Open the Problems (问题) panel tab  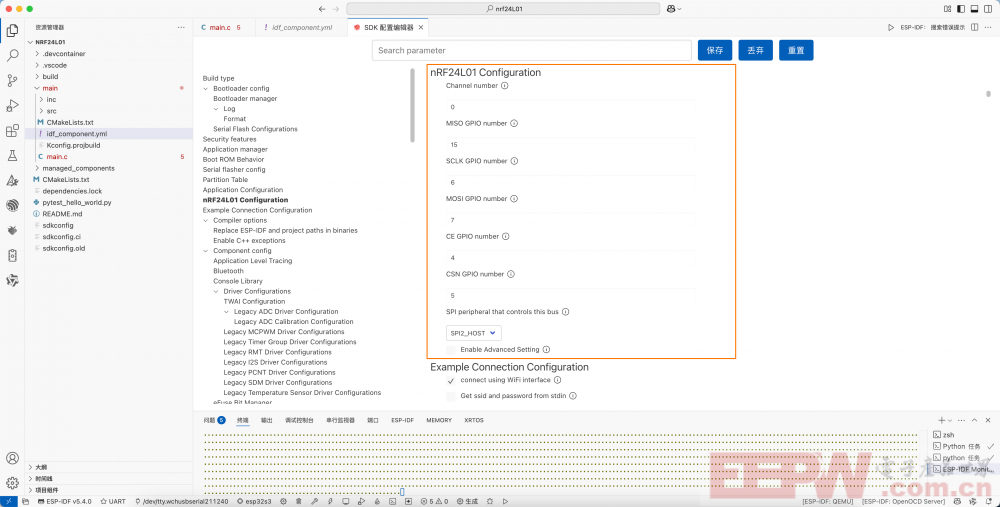click(x=214, y=420)
